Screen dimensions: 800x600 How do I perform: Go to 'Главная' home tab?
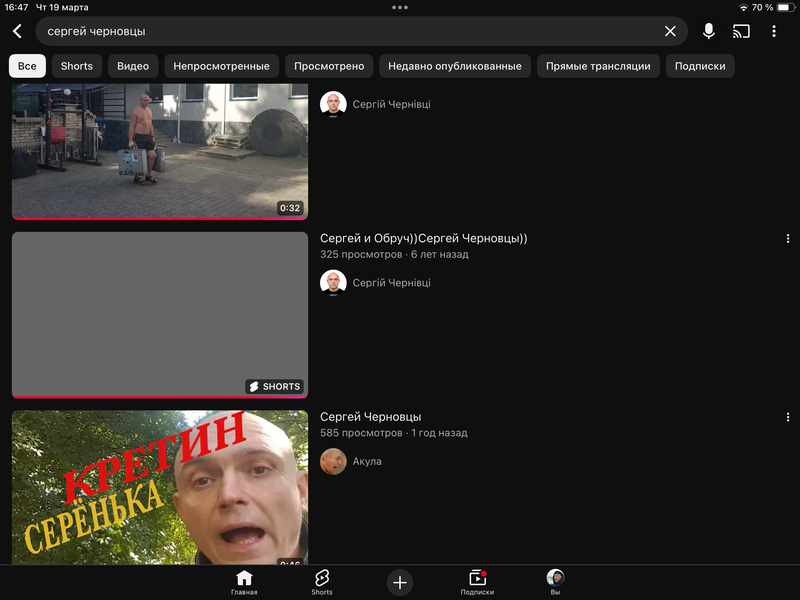[x=244, y=583]
